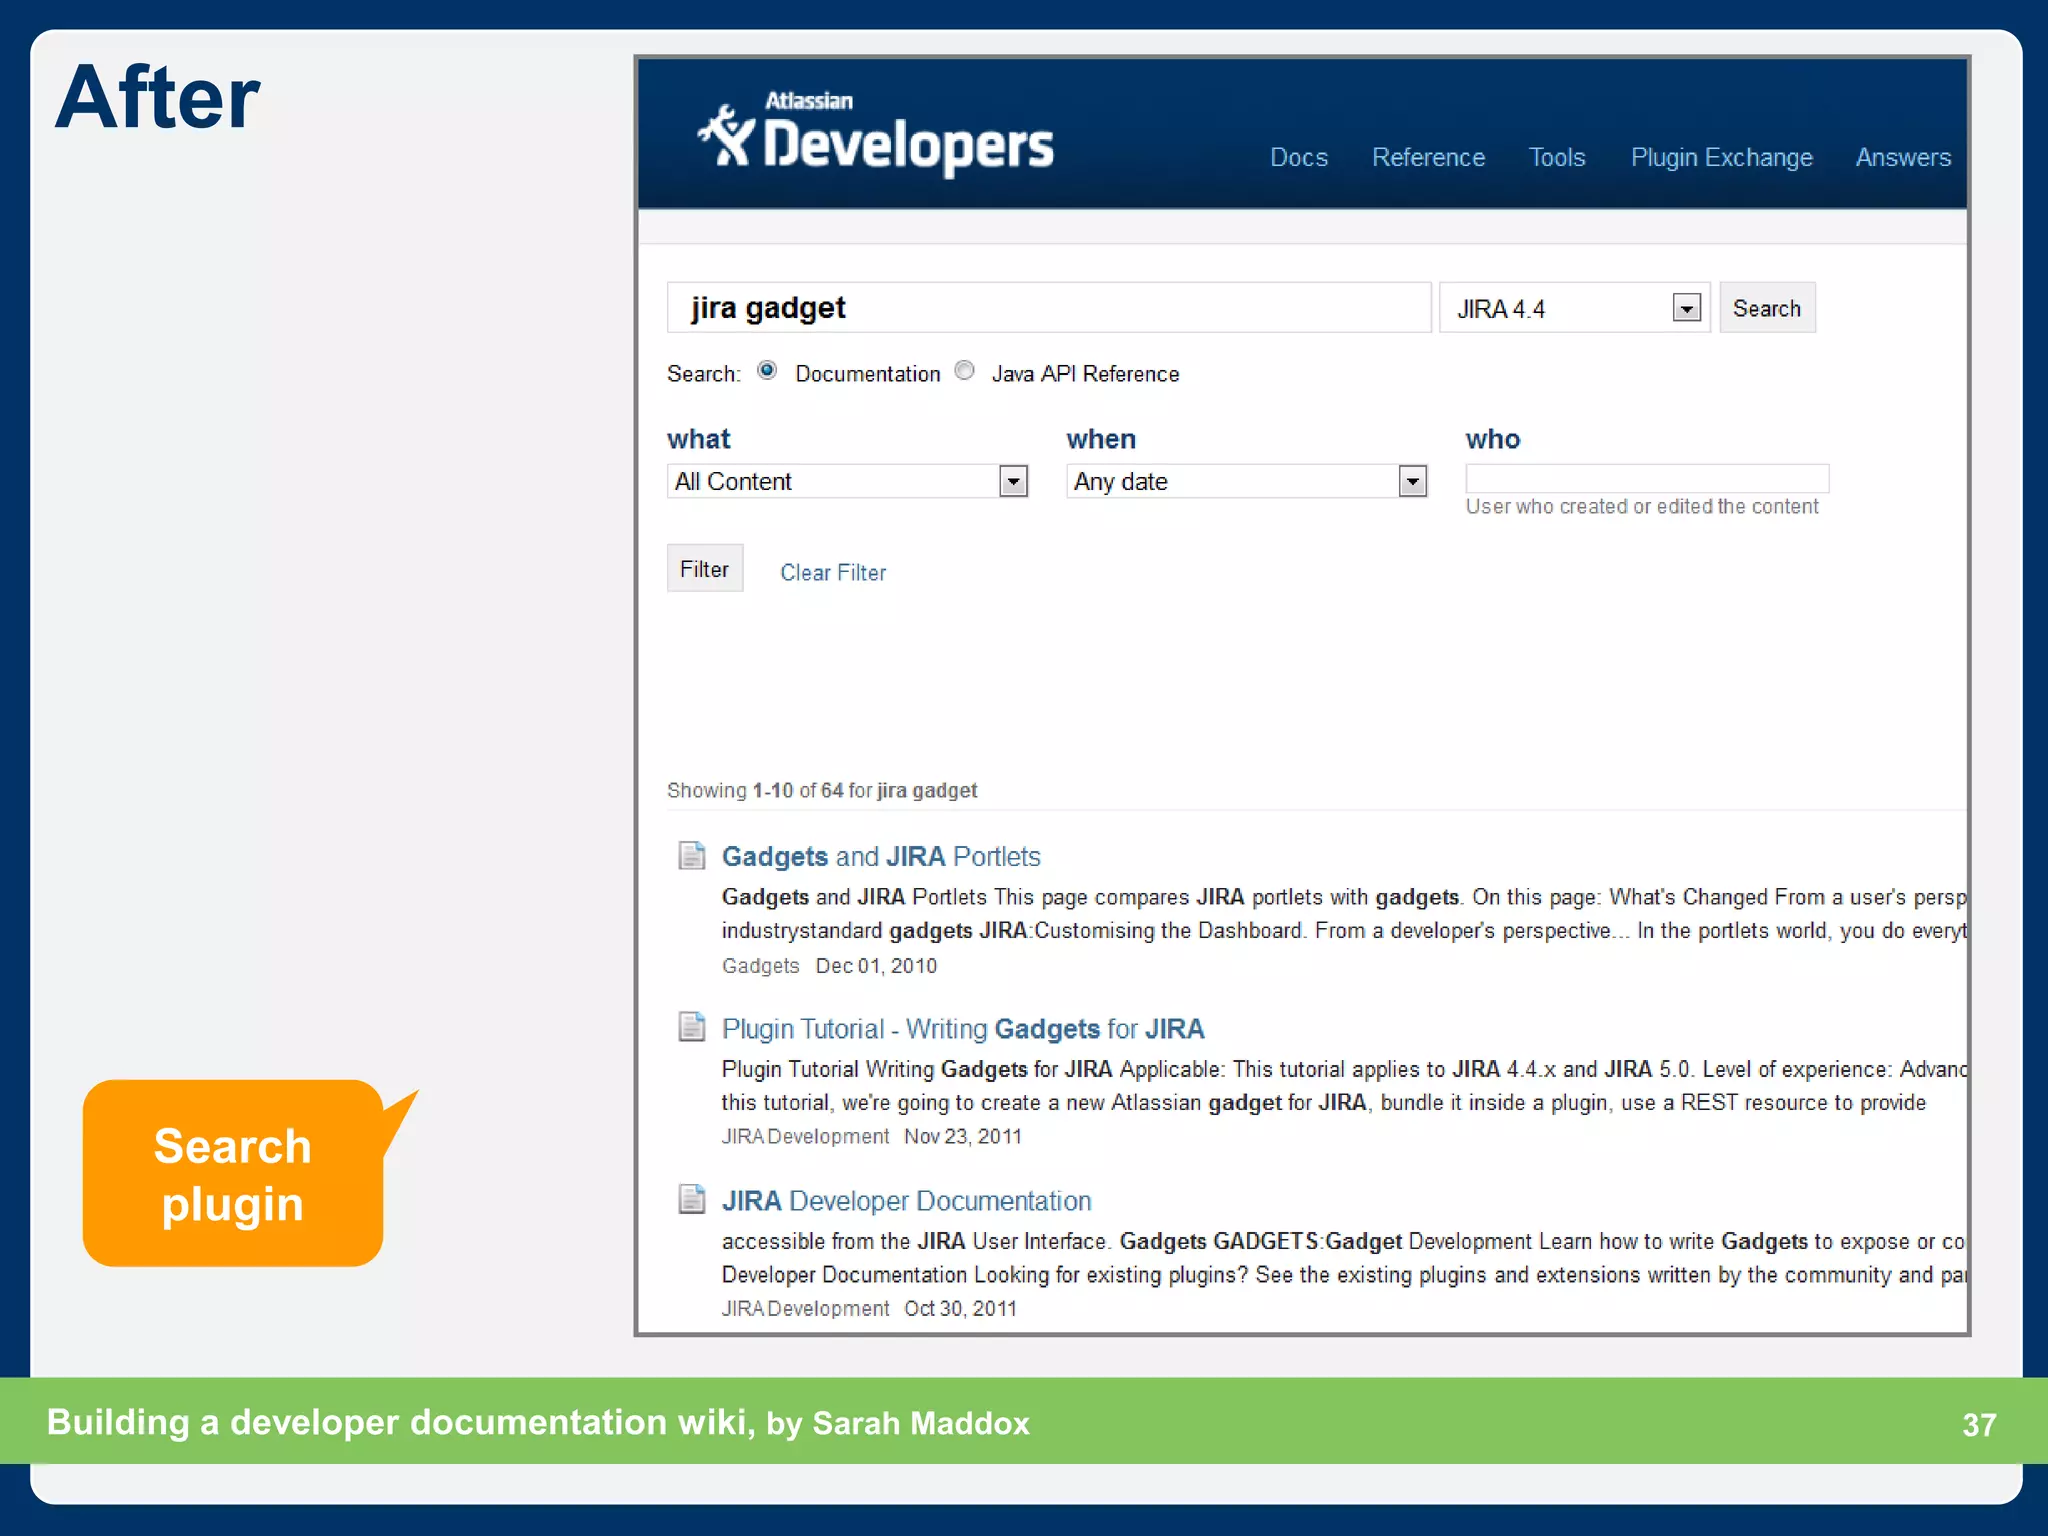Open the Docs navigation item
2048x1536 pixels.
[x=1298, y=158]
